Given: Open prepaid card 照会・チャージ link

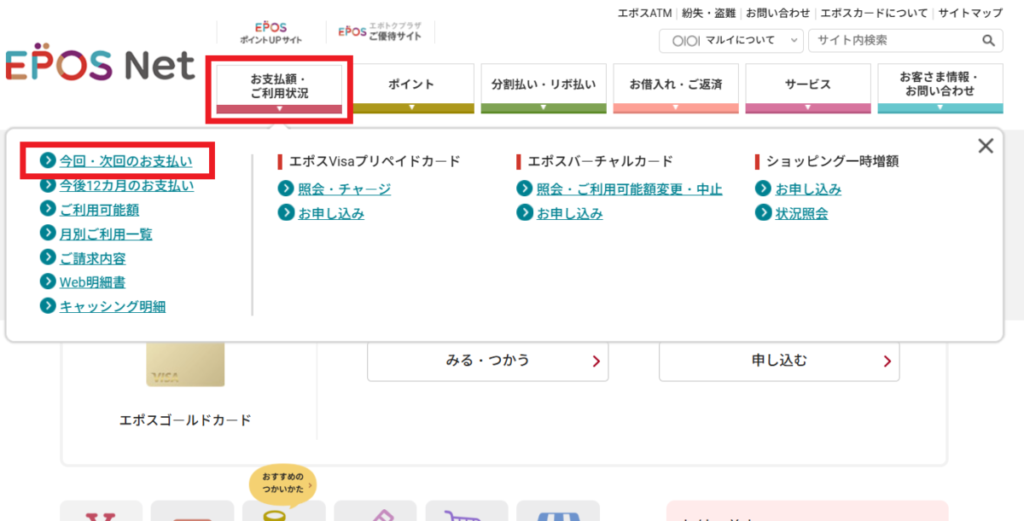Looking at the screenshot, I should pos(345,189).
